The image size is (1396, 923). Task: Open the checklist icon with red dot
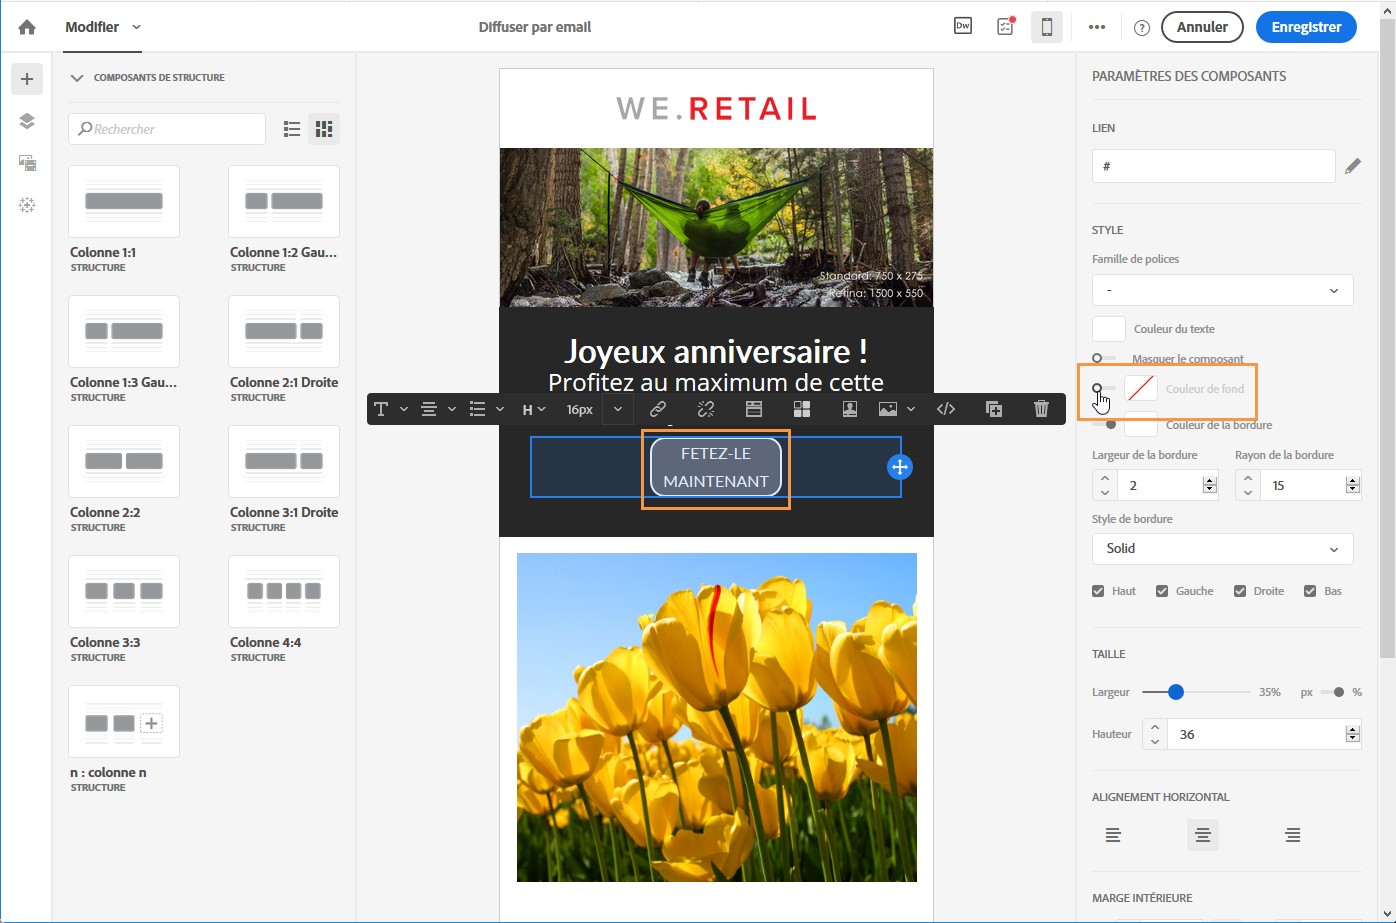[1005, 27]
